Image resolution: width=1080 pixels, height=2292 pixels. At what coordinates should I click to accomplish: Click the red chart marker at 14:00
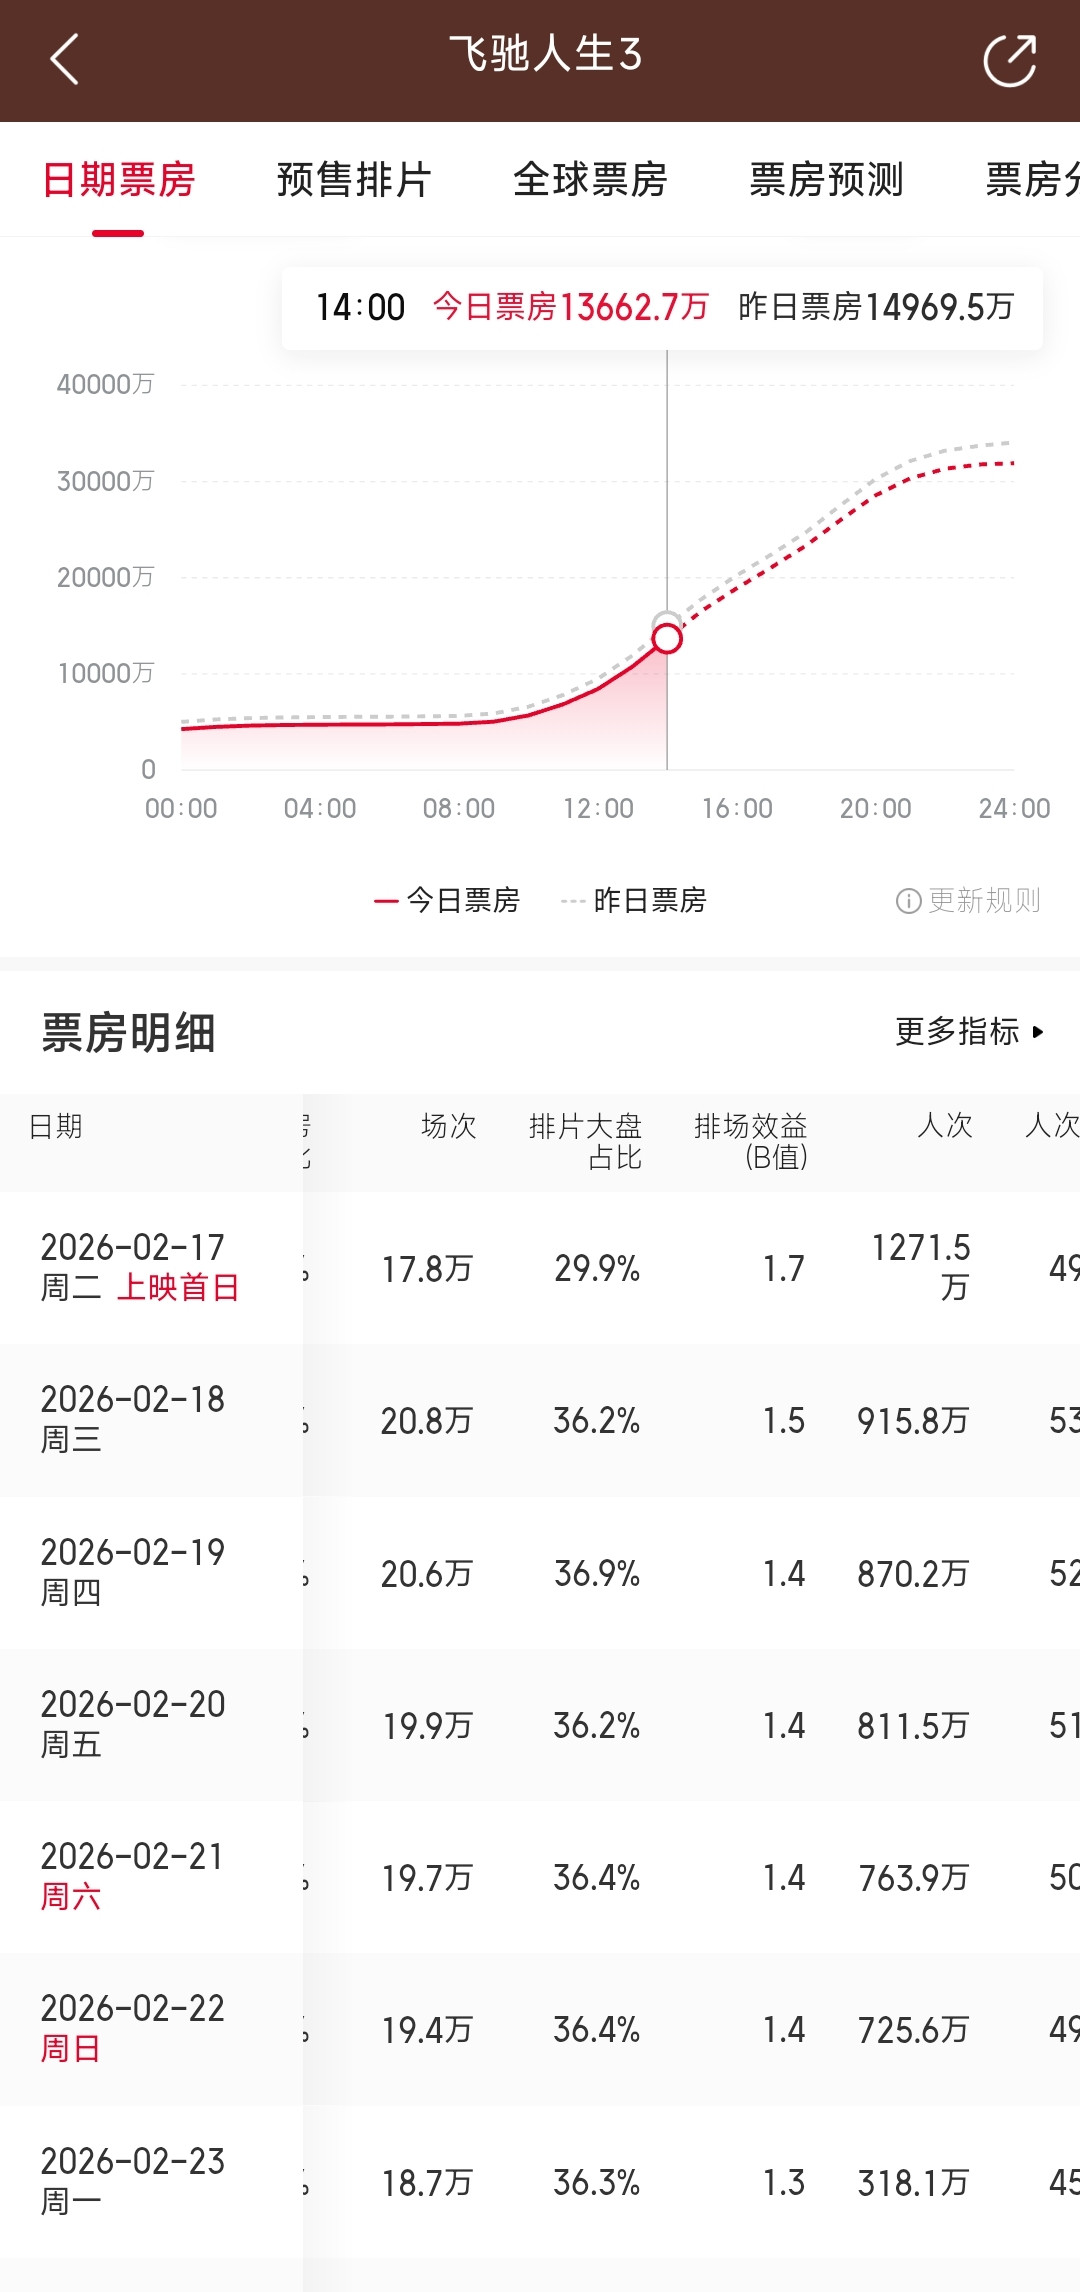667,638
